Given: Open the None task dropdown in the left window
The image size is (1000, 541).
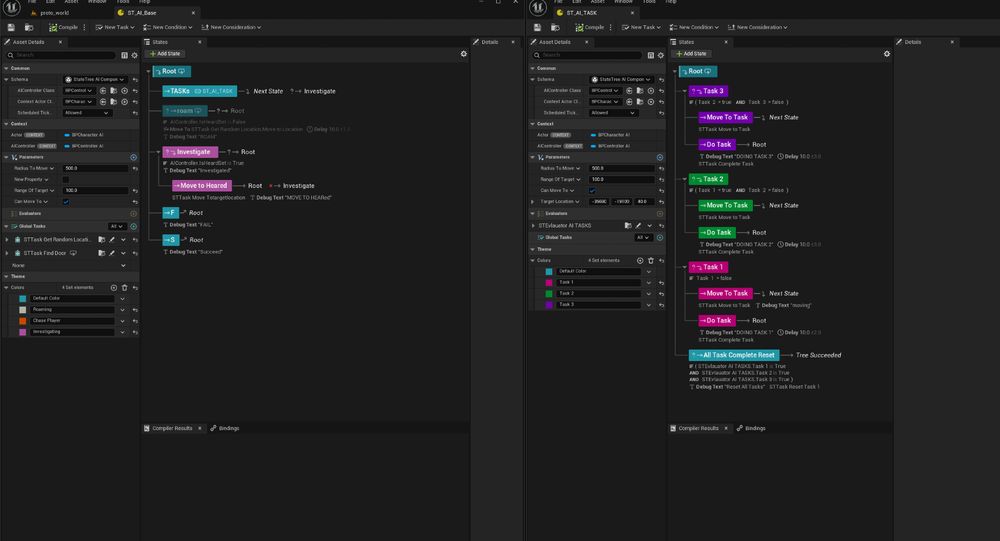Looking at the screenshot, I should 68,265.
